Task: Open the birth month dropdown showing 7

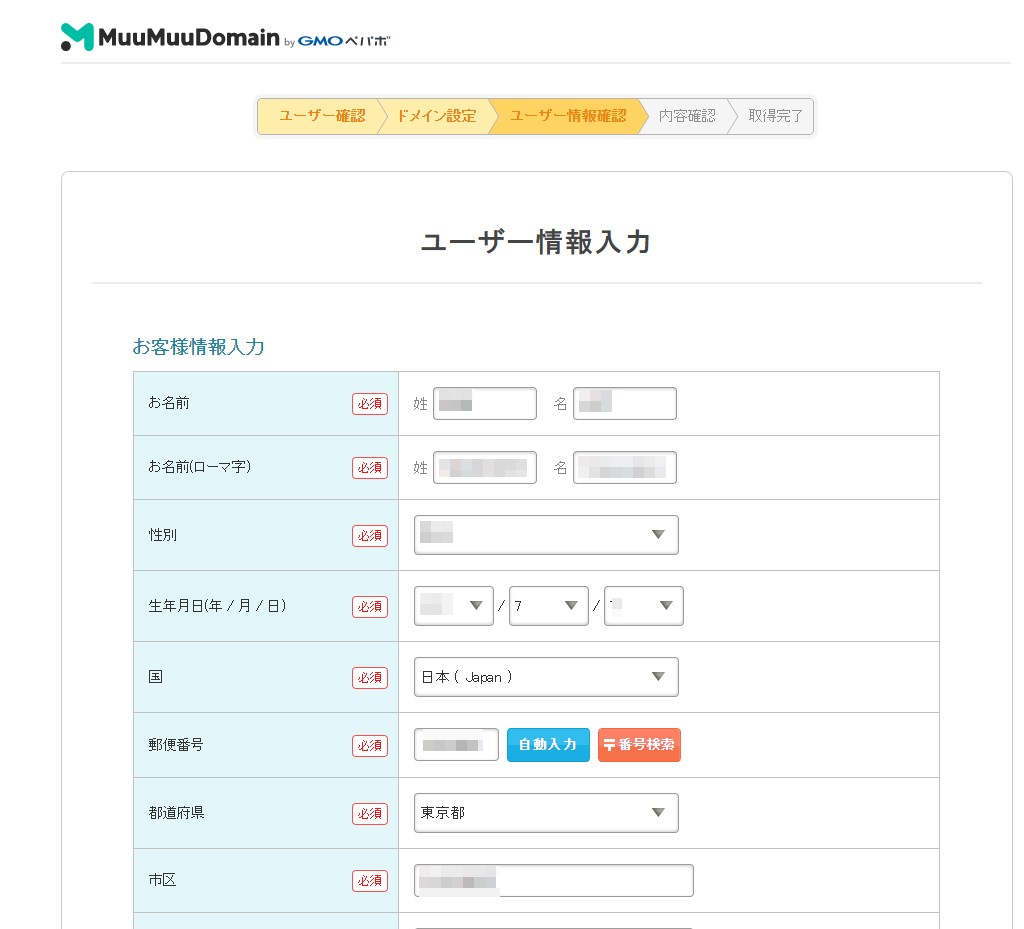Action: pos(549,606)
